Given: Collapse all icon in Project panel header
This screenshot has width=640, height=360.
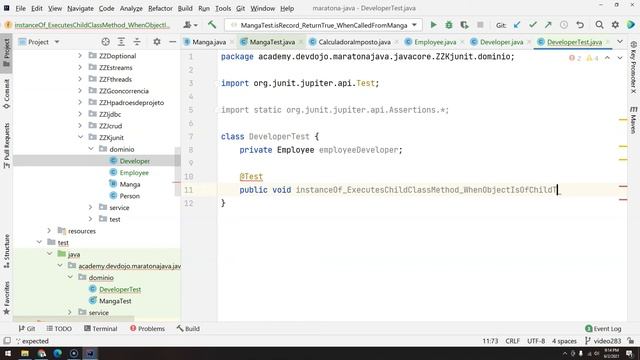Looking at the screenshot, I should pos(137,42).
